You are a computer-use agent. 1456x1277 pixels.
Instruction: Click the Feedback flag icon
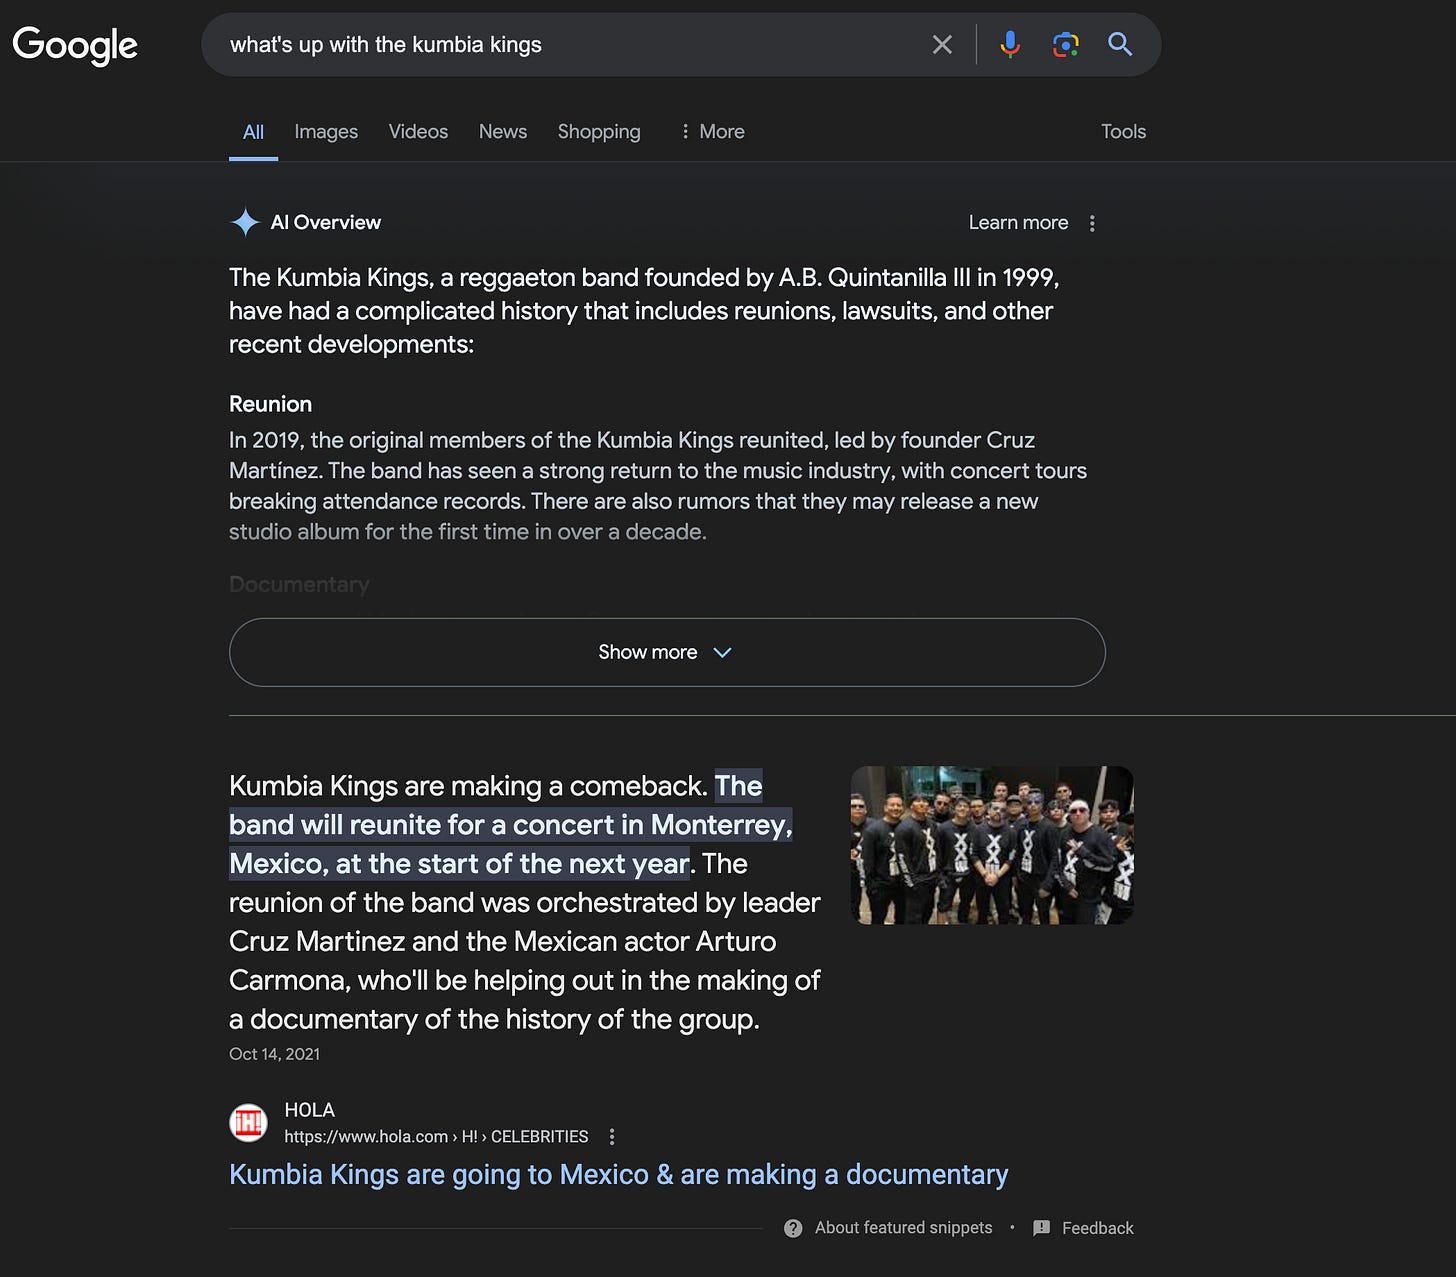coord(1041,1228)
